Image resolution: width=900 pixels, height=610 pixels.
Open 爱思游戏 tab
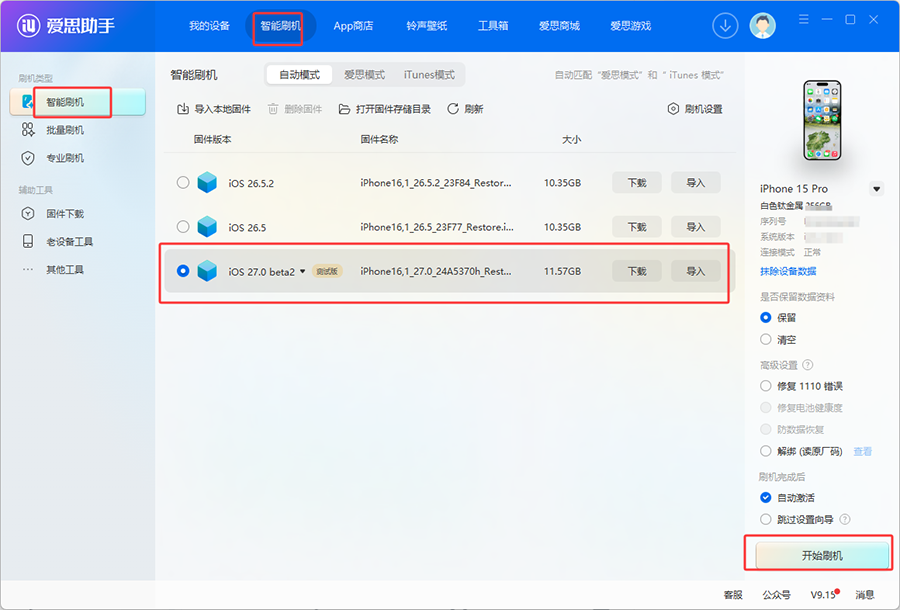click(x=630, y=26)
